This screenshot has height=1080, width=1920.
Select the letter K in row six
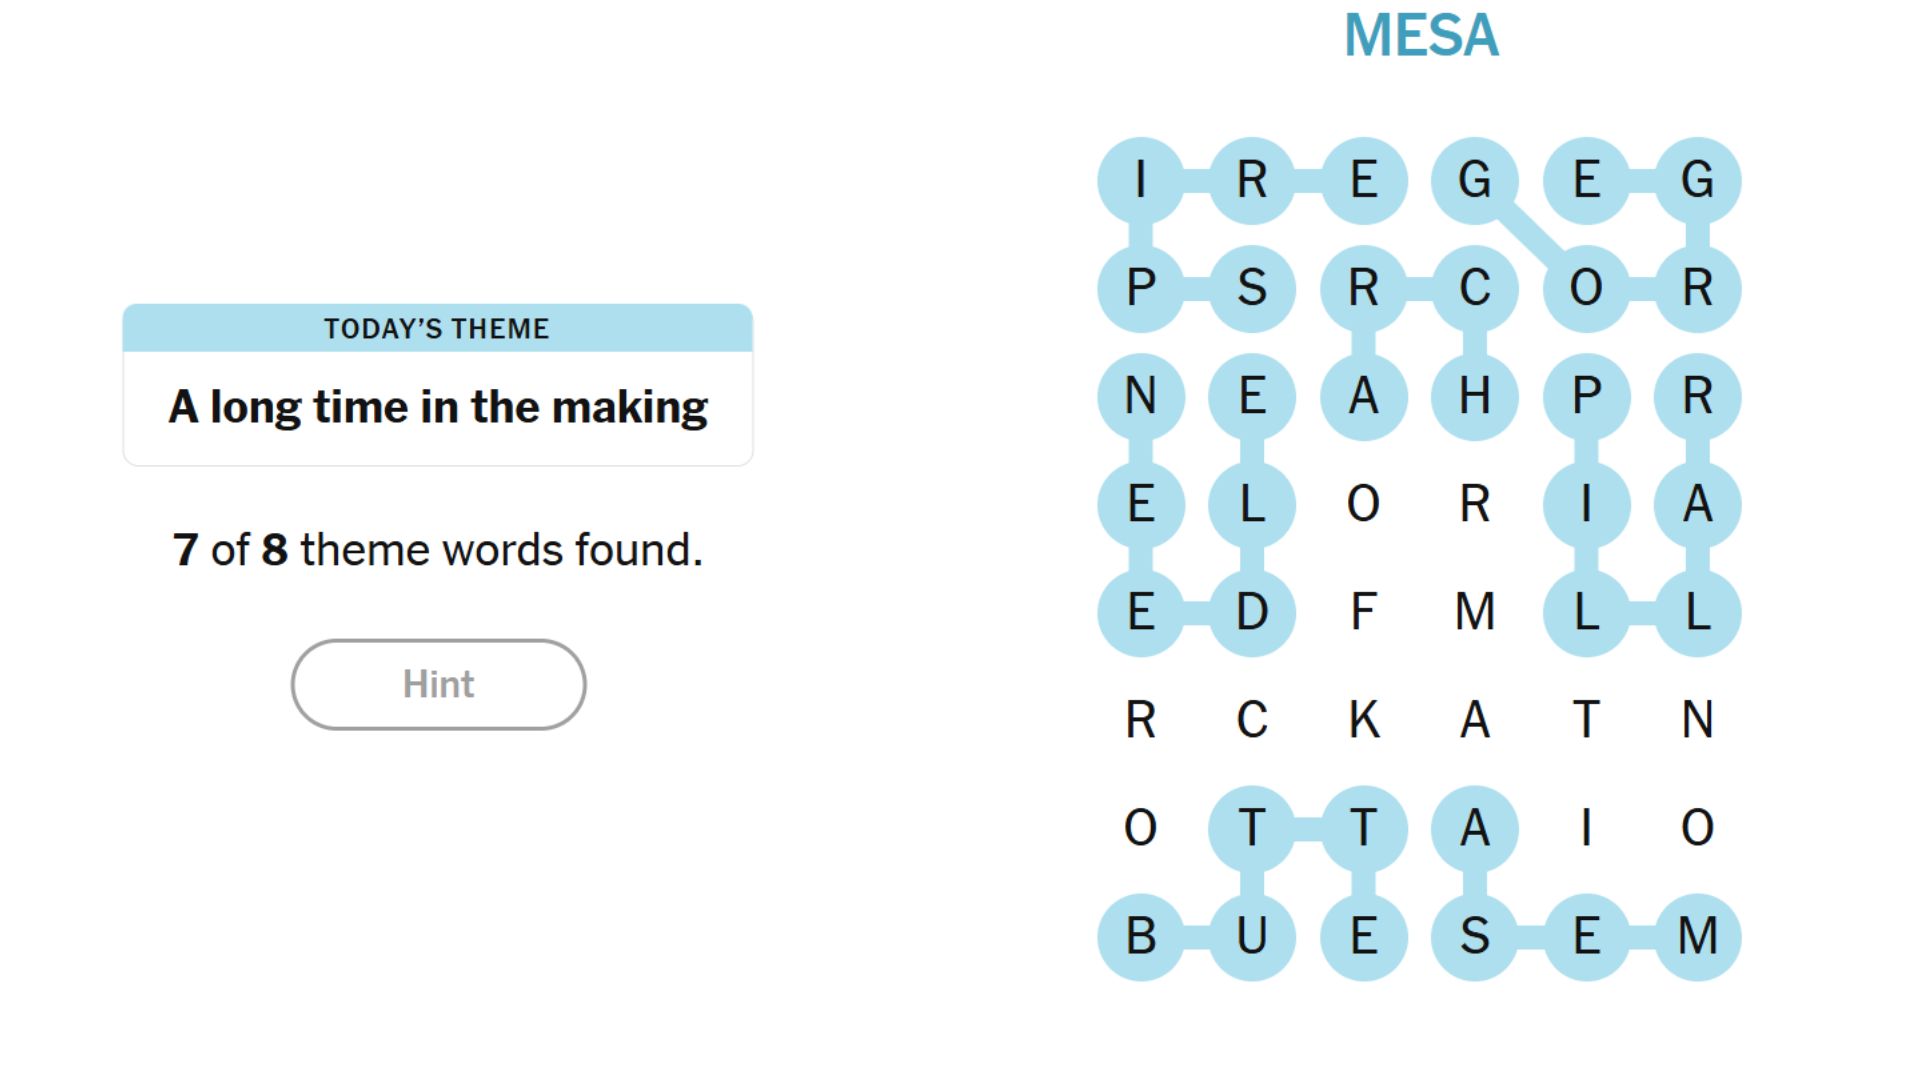click(x=1363, y=720)
